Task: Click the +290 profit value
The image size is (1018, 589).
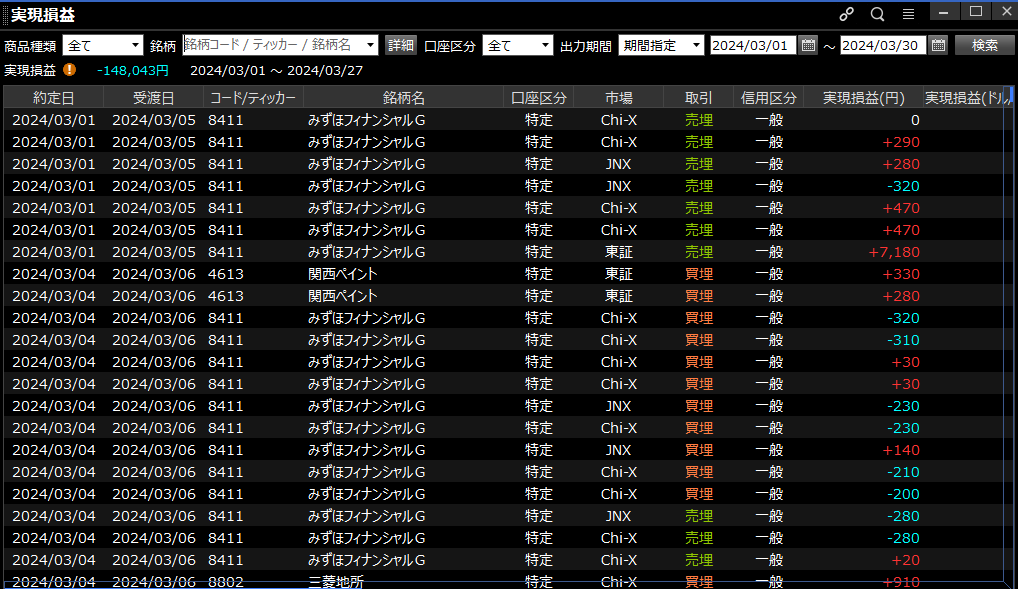Action: point(900,142)
